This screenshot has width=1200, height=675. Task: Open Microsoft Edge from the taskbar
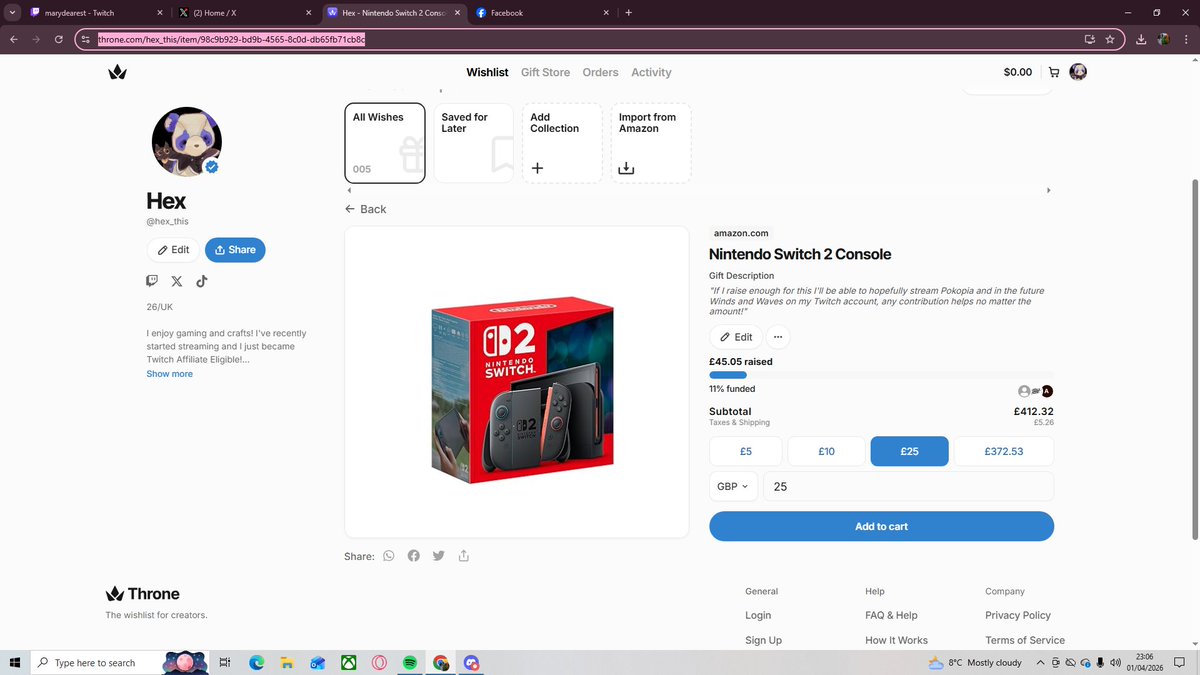point(256,663)
